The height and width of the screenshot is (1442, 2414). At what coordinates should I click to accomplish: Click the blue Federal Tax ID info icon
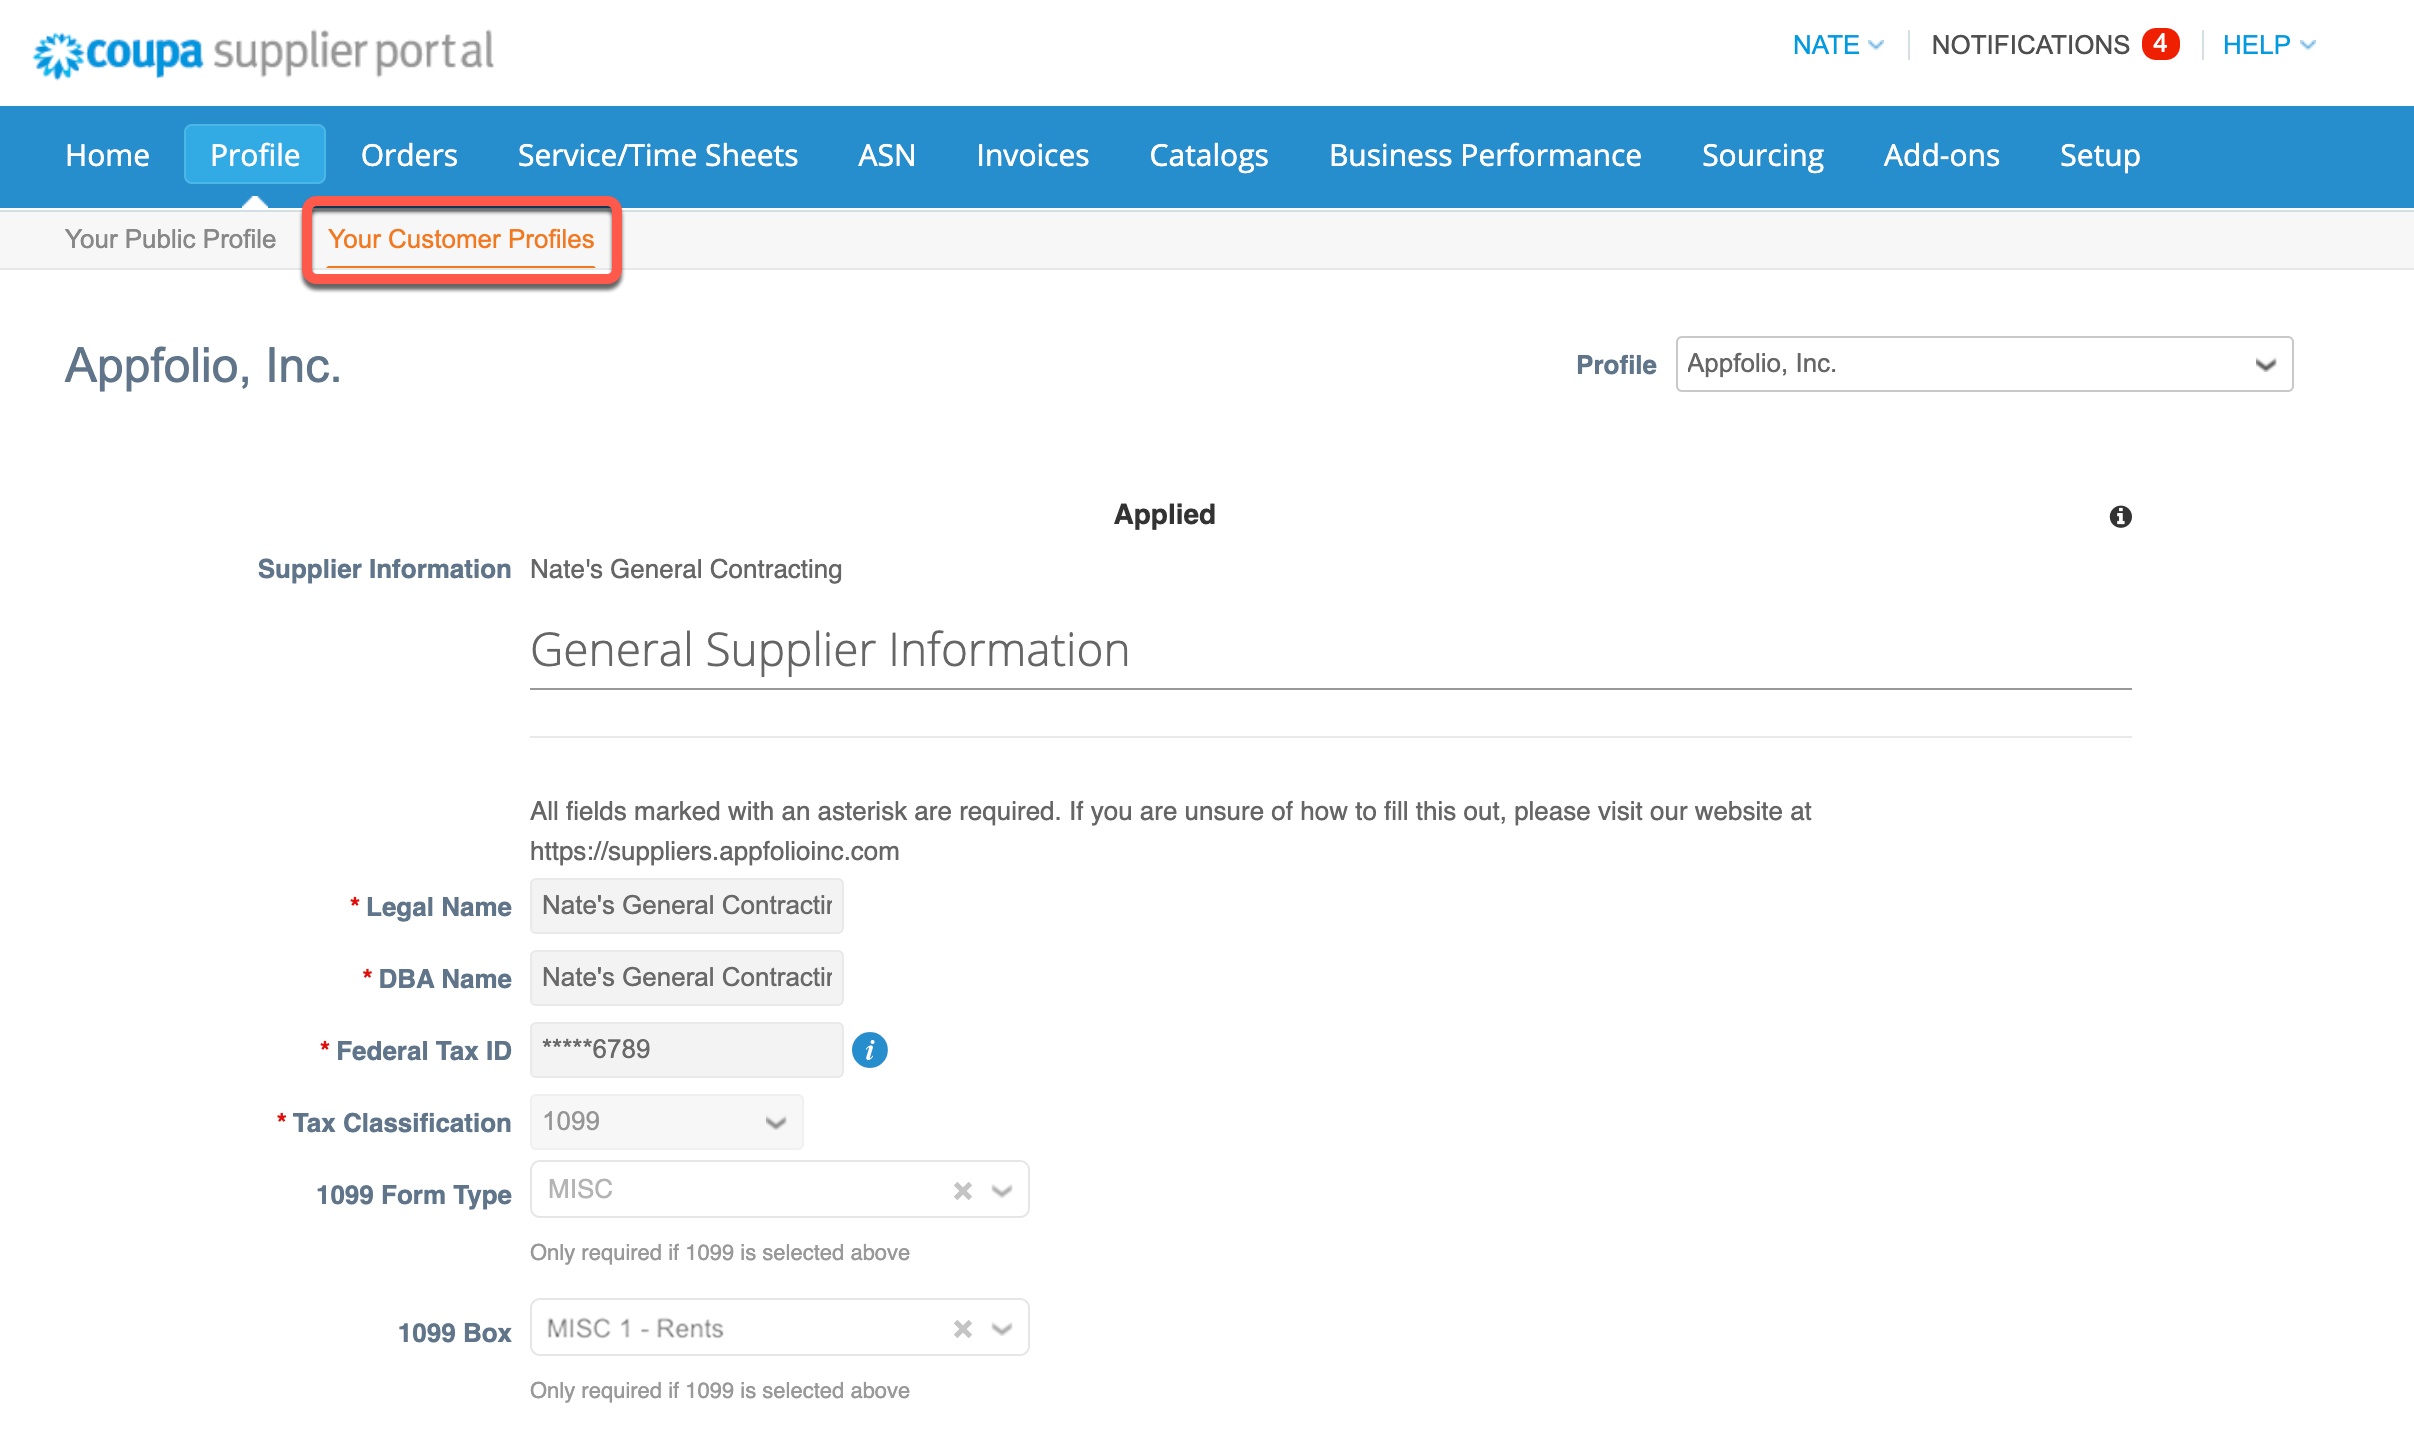tap(869, 1050)
